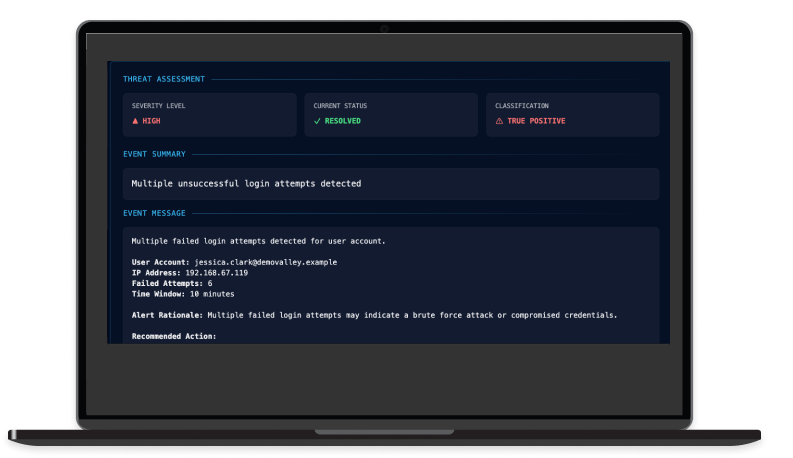Image resolution: width=793 pixels, height=458 pixels.
Task: Select the Classification card
Action: click(x=573, y=114)
